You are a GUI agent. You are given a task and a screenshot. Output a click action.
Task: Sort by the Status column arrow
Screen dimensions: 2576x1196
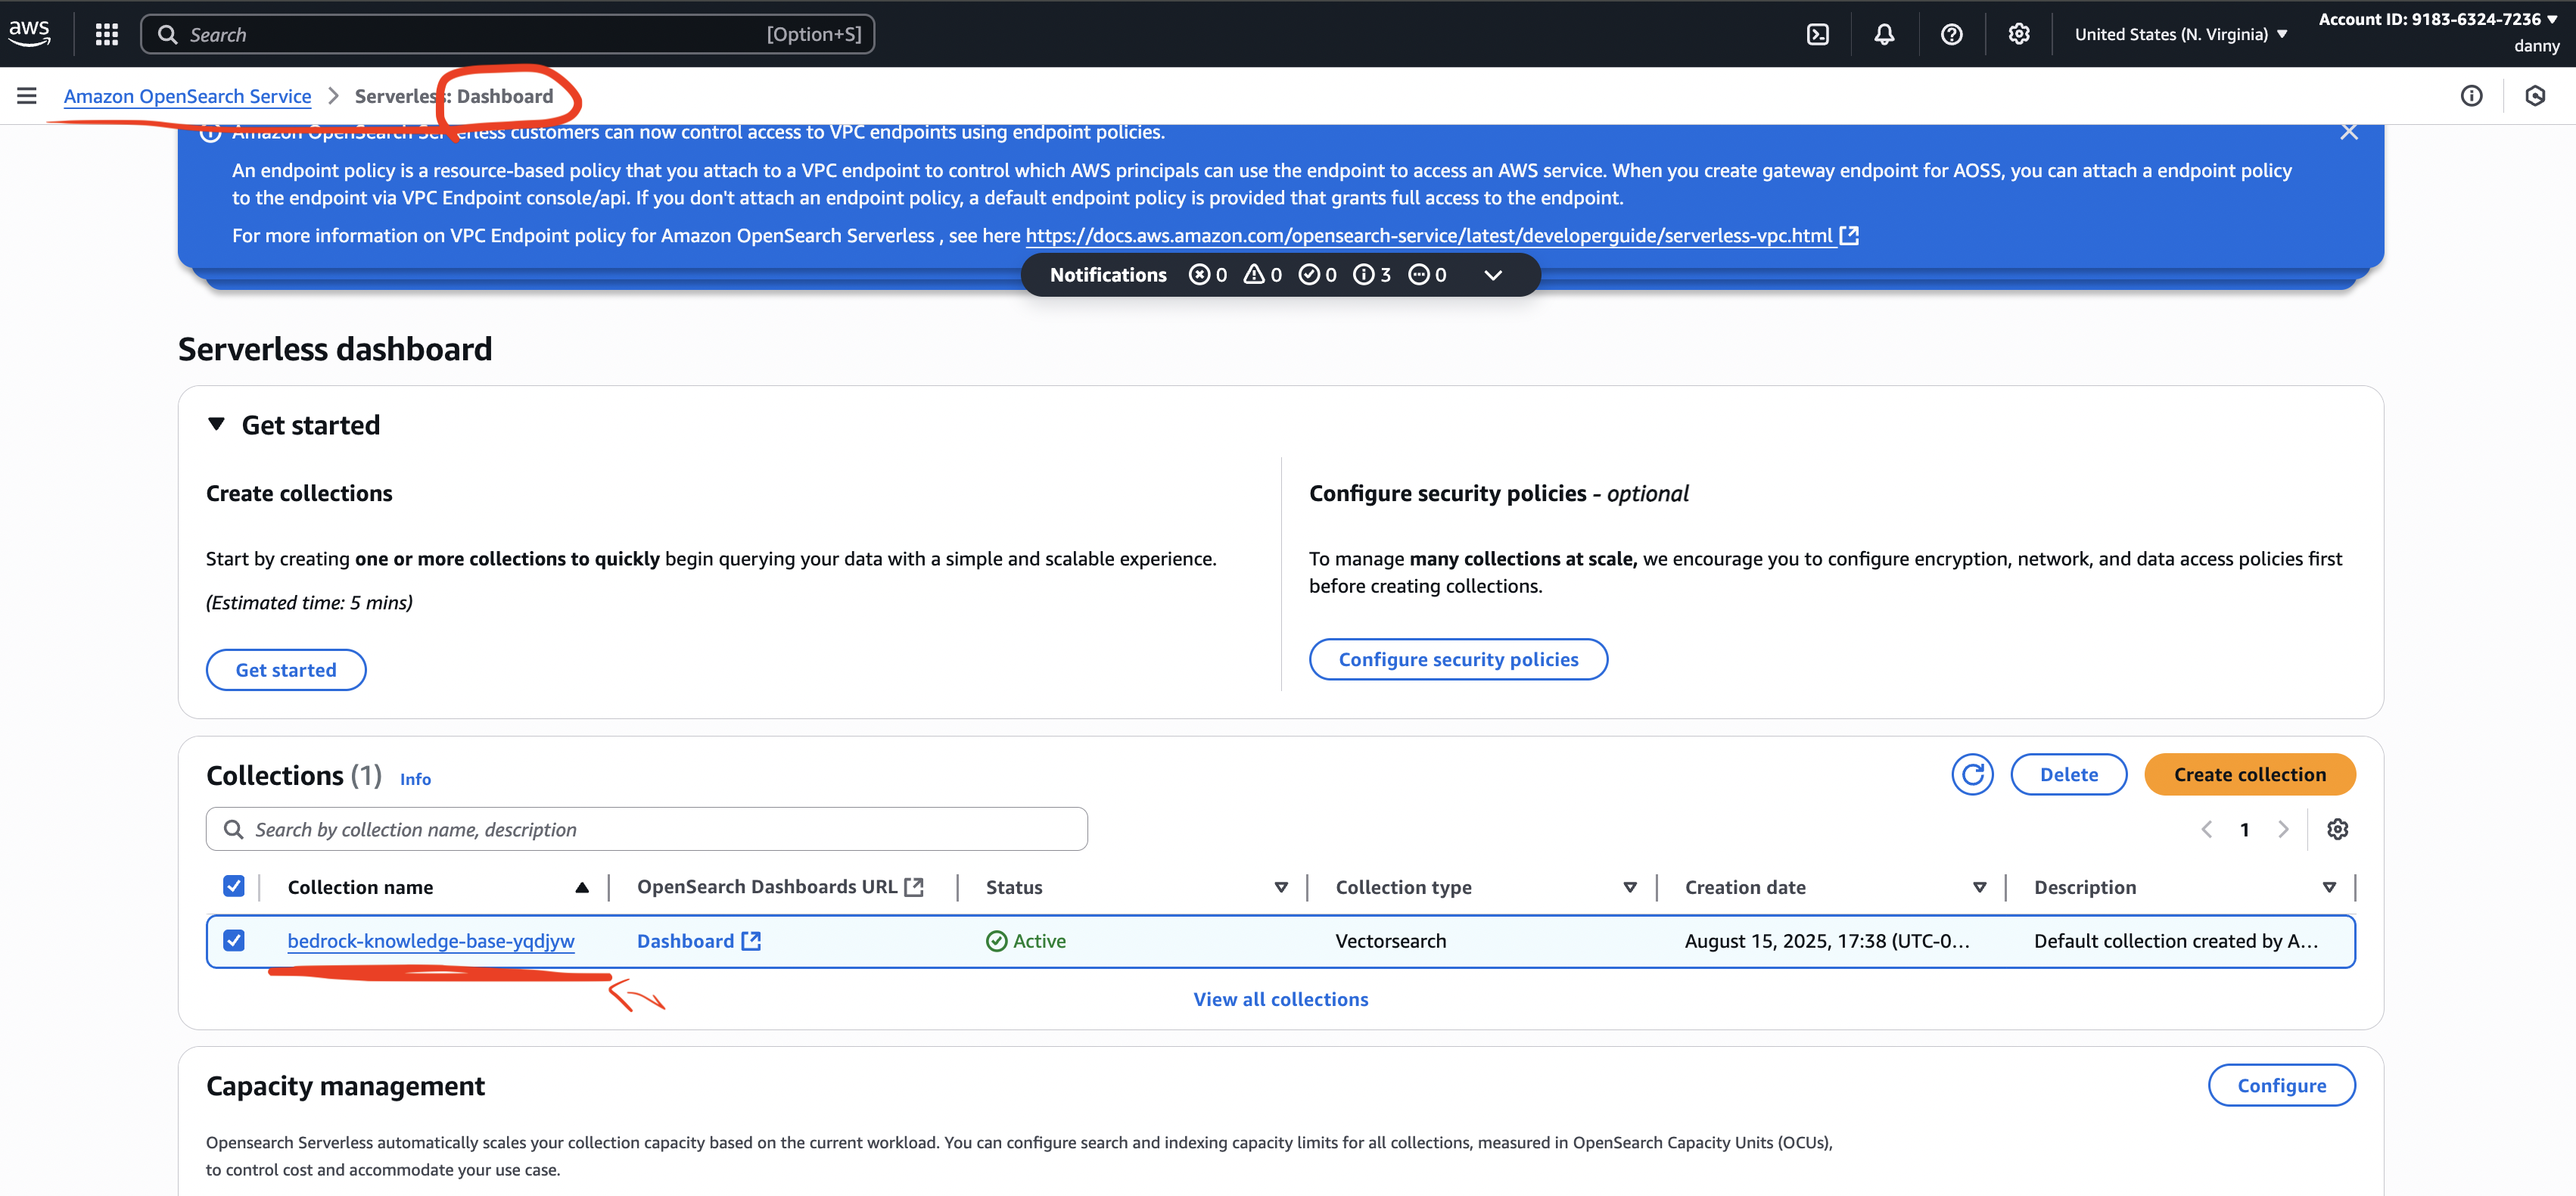(1280, 887)
